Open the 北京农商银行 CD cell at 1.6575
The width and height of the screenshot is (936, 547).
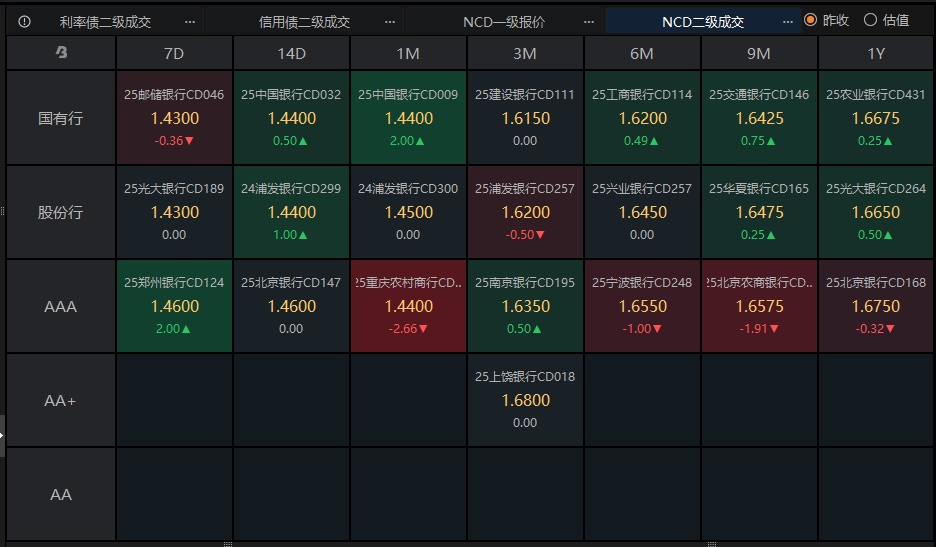pyautogui.click(x=759, y=306)
